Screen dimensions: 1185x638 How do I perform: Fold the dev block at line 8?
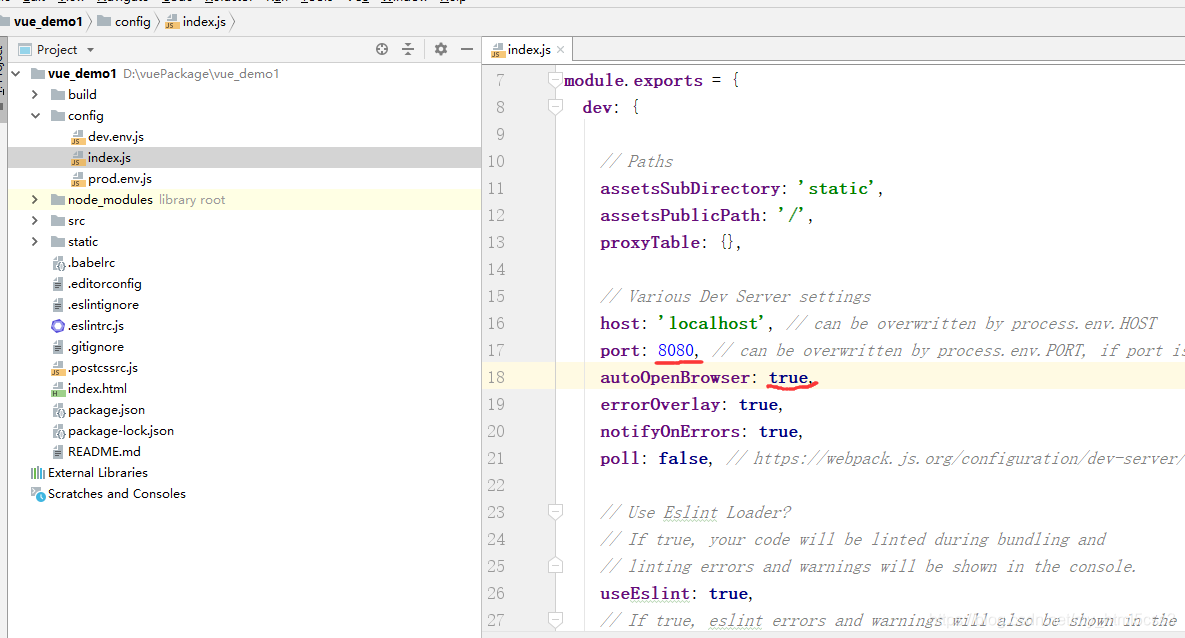click(x=555, y=107)
